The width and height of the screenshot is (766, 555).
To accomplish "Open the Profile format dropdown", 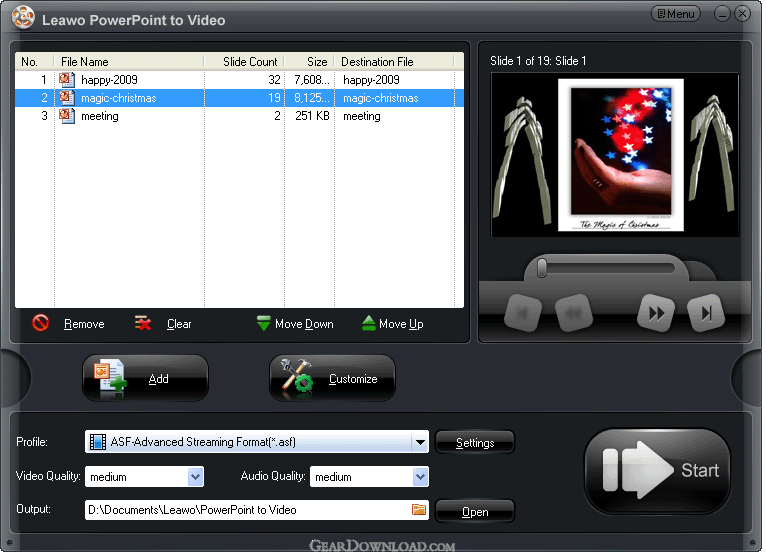I will (422, 444).
